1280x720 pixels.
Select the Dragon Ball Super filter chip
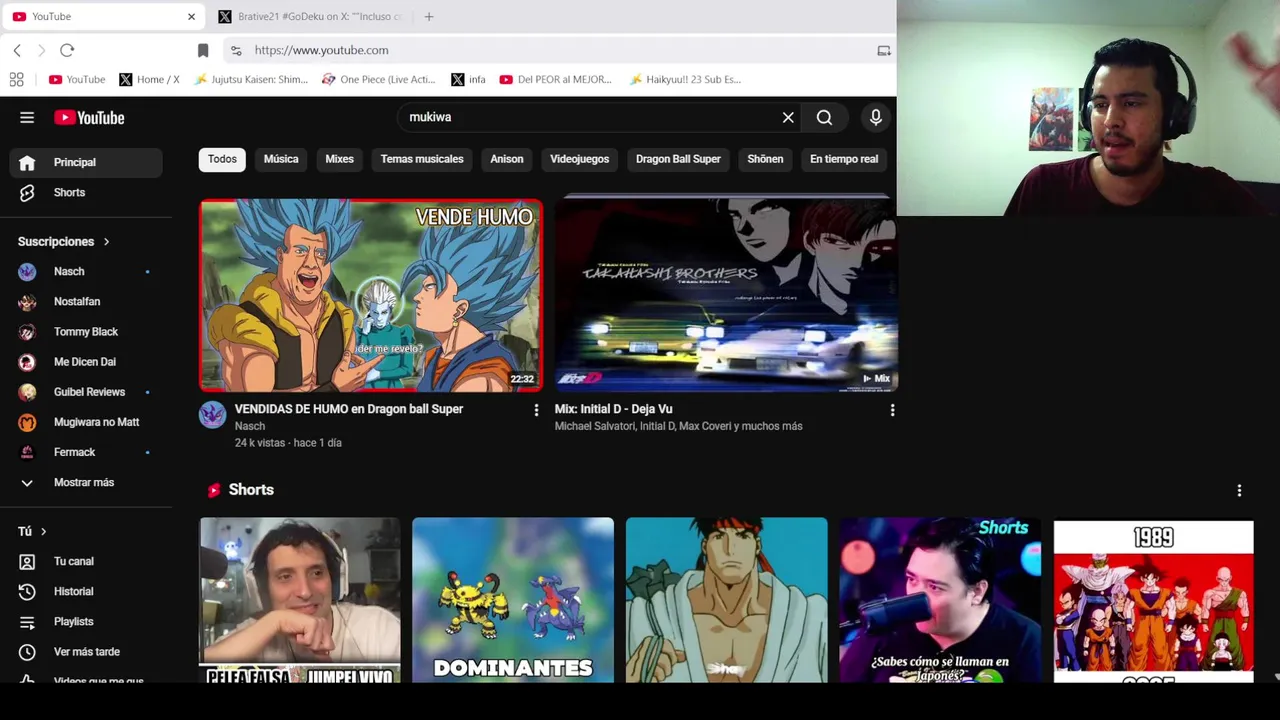[x=678, y=159]
